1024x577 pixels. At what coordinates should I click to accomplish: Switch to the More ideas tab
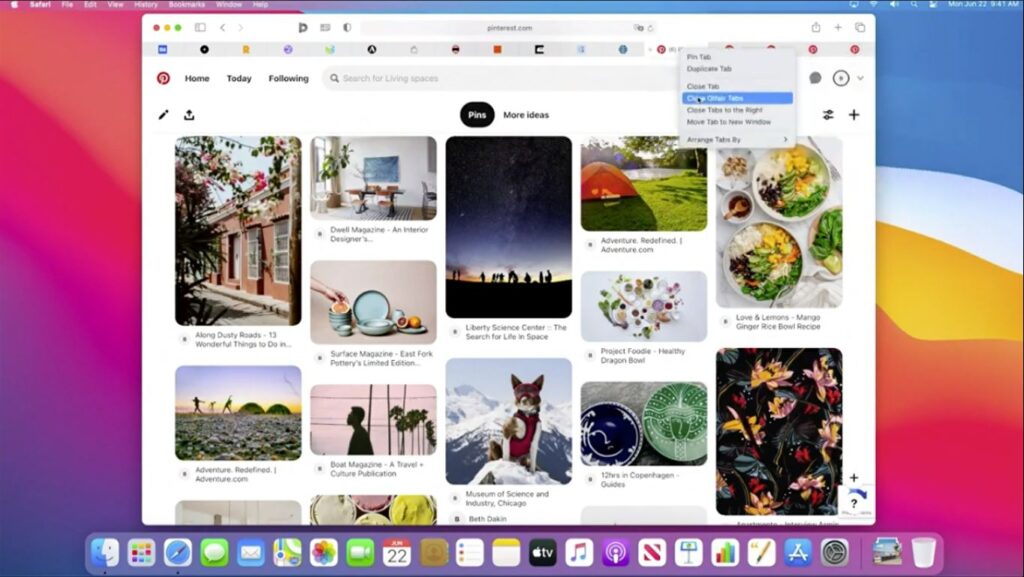point(526,115)
